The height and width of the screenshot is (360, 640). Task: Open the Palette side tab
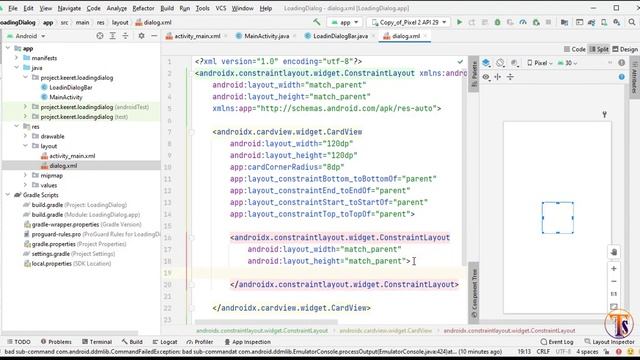(x=474, y=74)
